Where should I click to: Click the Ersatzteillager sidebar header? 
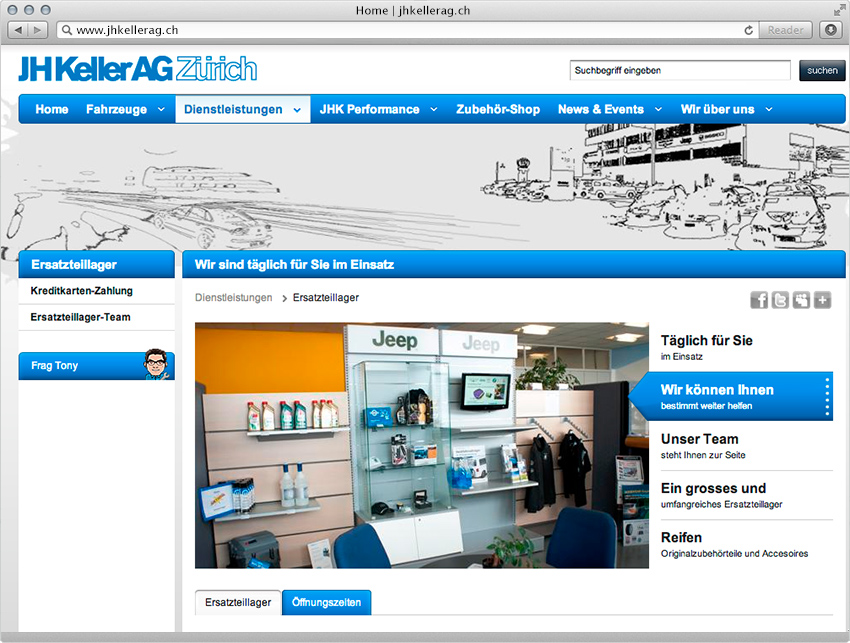coord(96,265)
